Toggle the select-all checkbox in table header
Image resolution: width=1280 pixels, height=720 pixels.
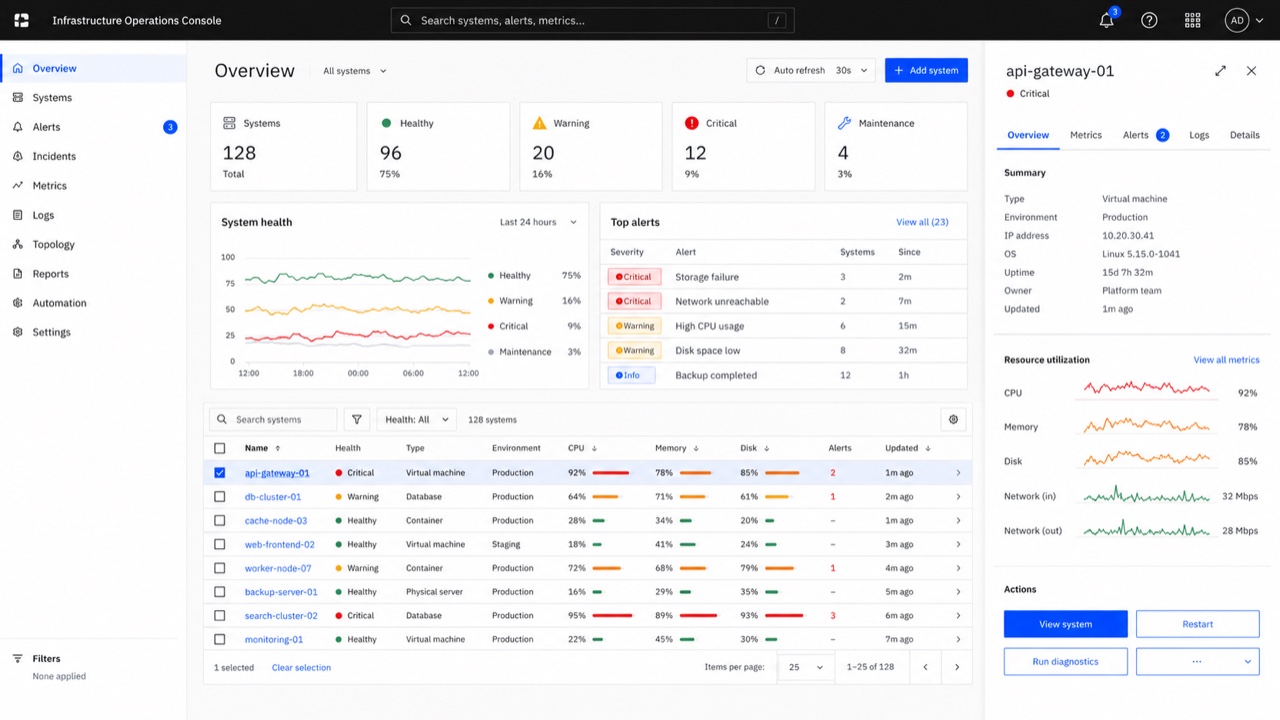point(220,448)
